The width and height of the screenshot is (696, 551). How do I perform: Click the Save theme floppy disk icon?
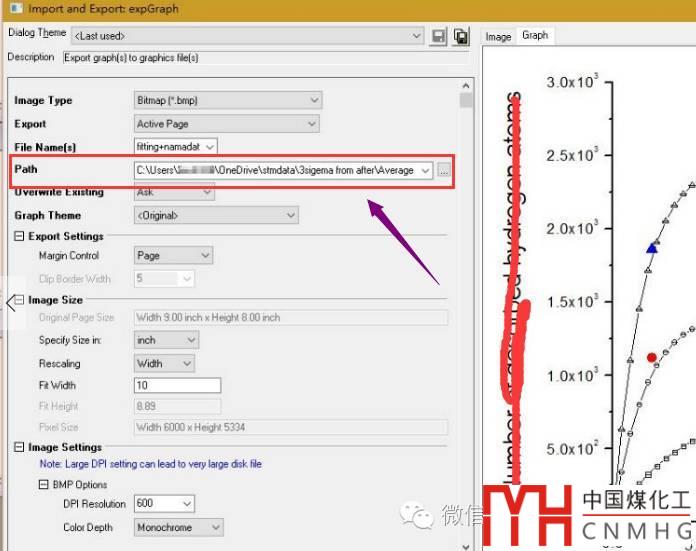point(438,36)
